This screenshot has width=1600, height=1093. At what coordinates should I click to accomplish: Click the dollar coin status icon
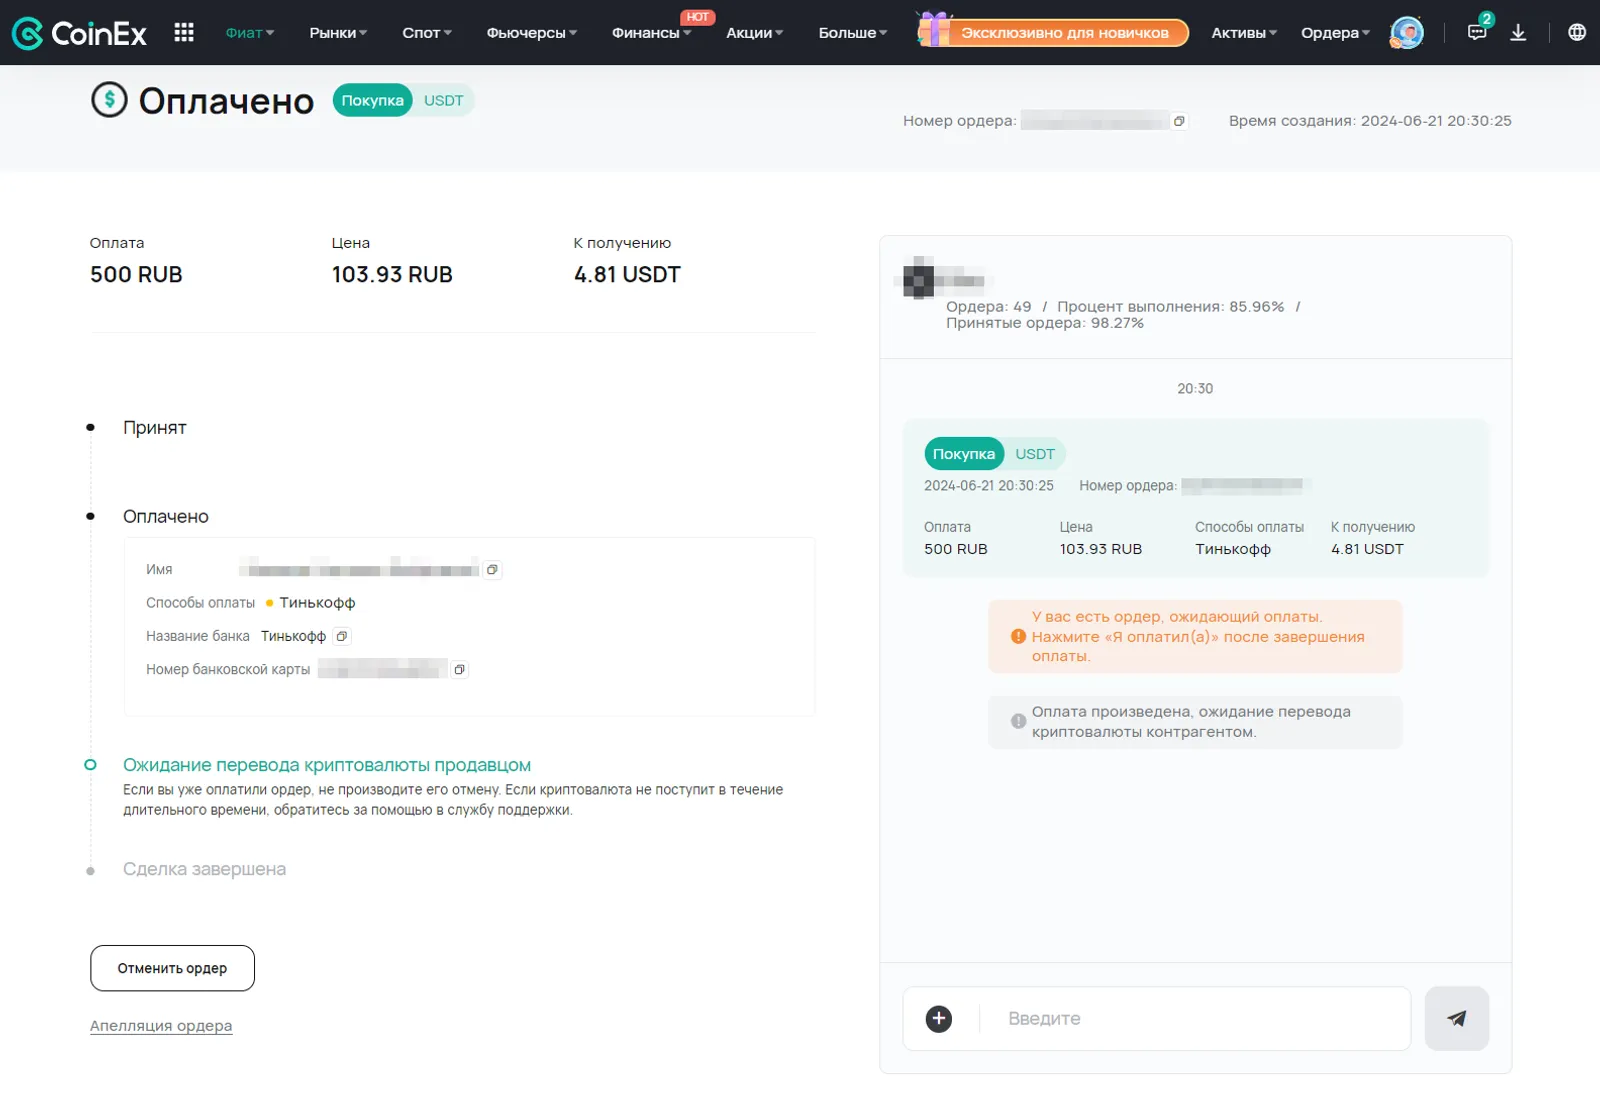(109, 99)
